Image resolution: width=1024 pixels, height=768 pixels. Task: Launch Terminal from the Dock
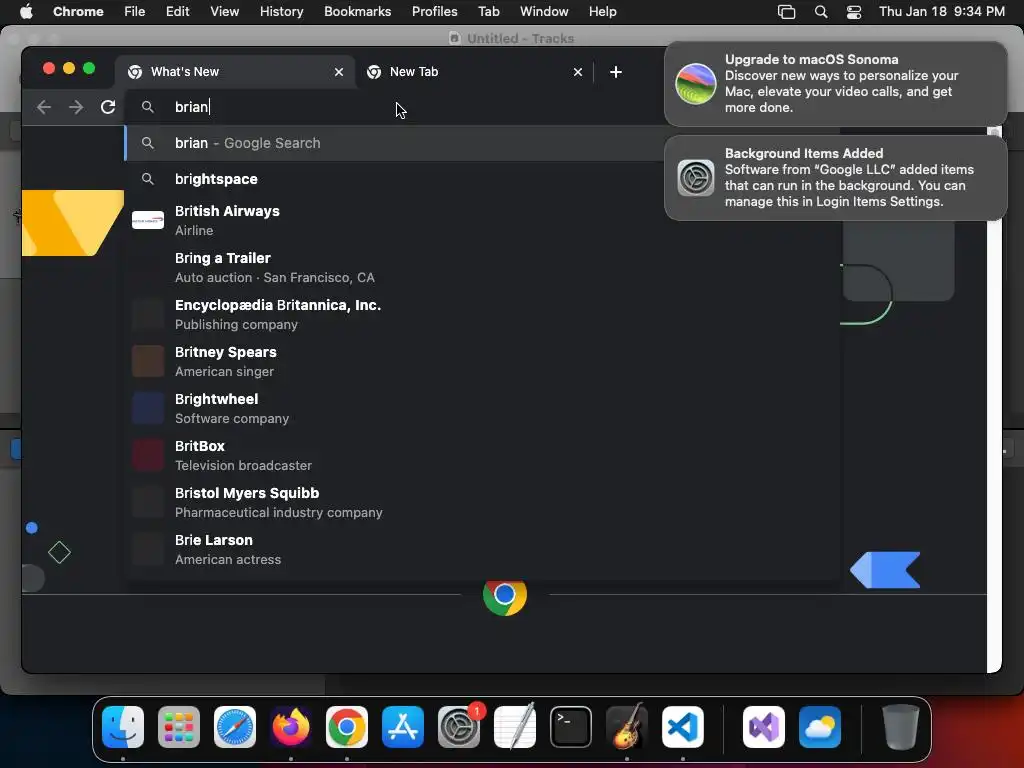point(571,727)
